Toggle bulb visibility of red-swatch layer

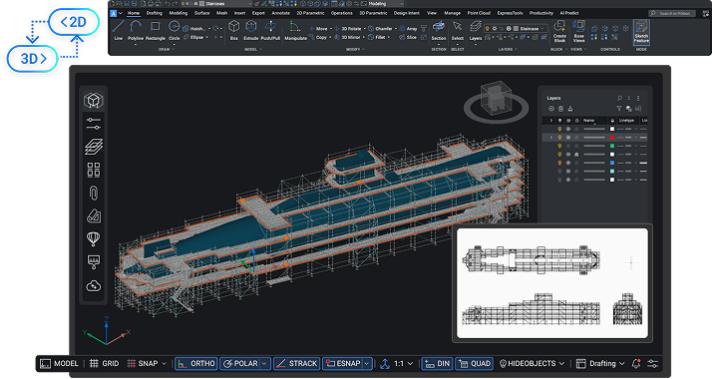pyautogui.click(x=559, y=138)
